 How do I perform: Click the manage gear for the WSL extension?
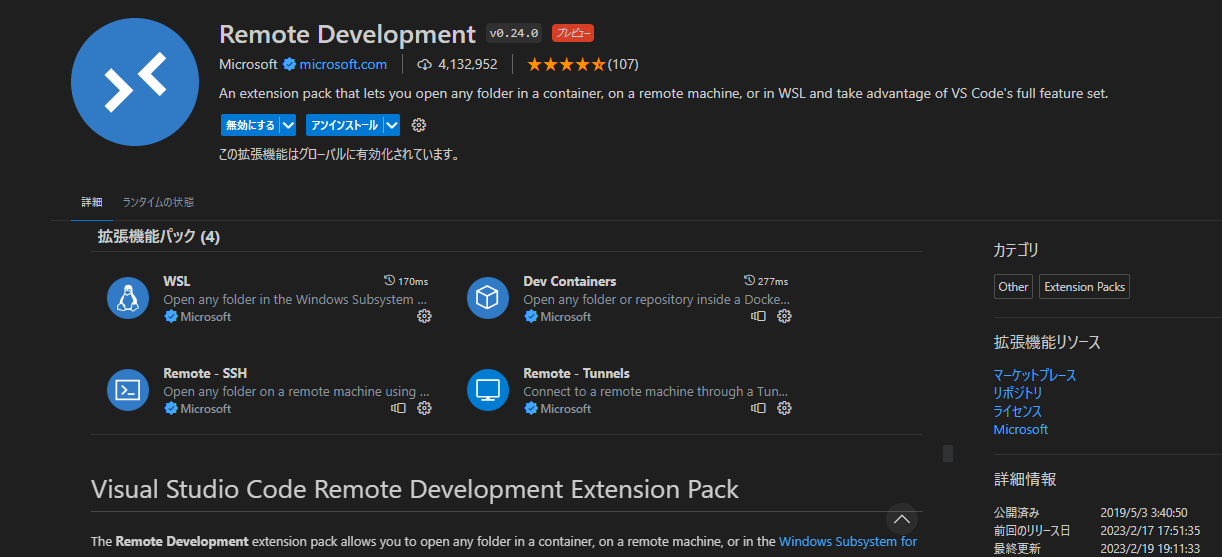pyautogui.click(x=424, y=316)
